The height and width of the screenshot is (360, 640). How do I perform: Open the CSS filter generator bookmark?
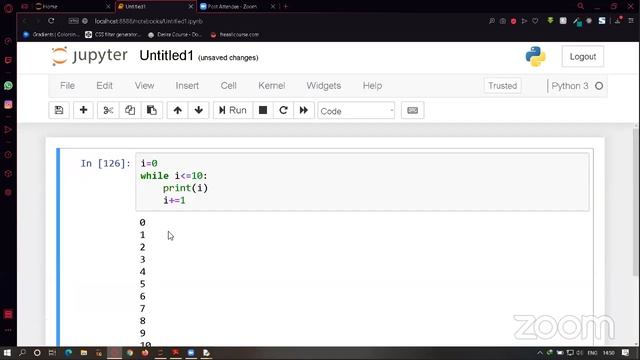coord(113,35)
